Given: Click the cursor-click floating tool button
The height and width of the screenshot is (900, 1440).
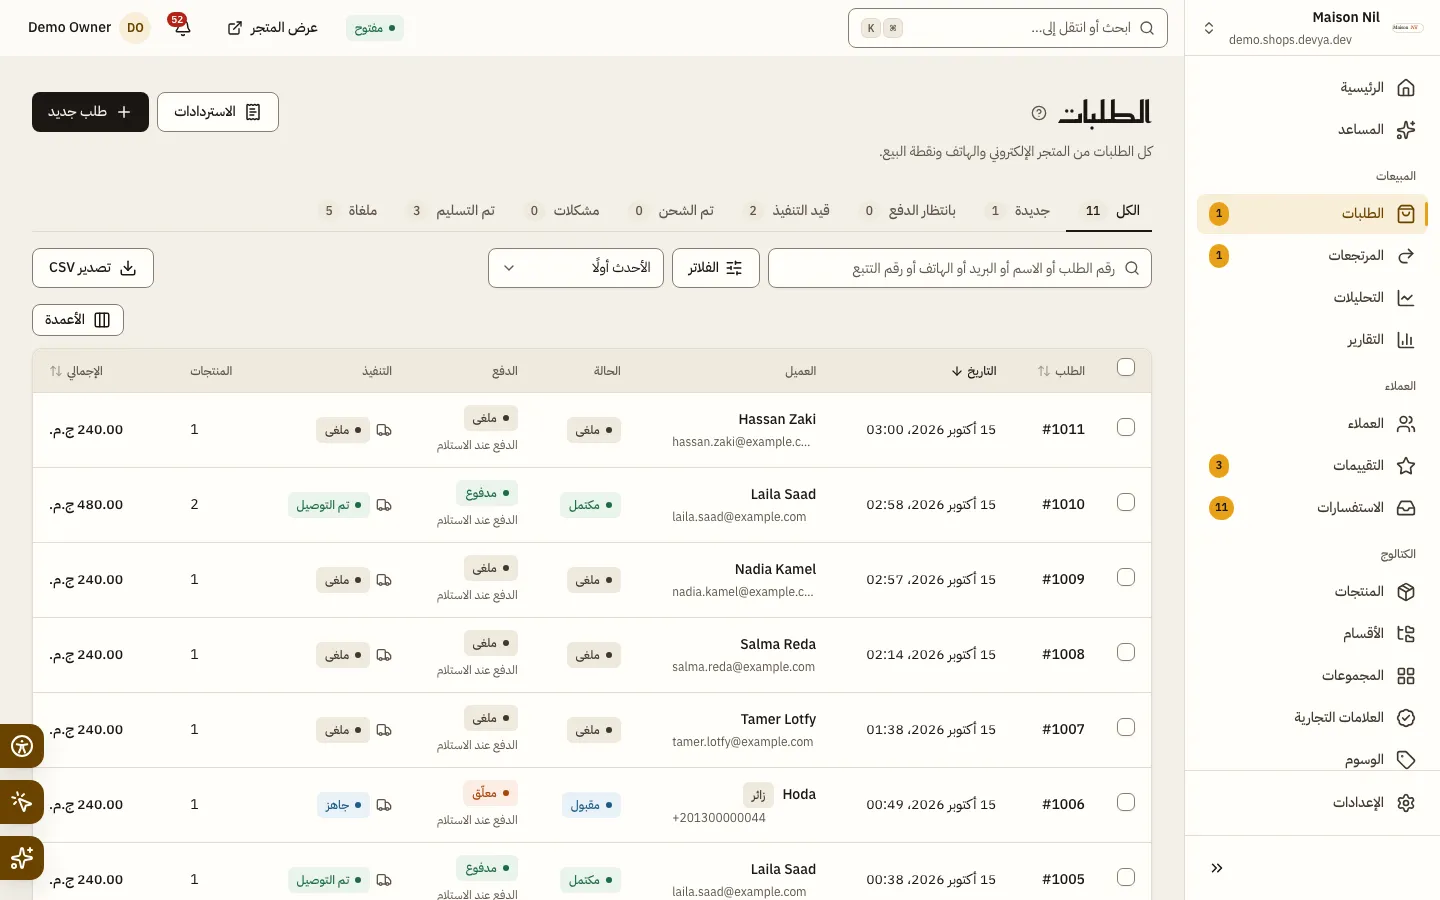Looking at the screenshot, I should (x=21, y=802).
